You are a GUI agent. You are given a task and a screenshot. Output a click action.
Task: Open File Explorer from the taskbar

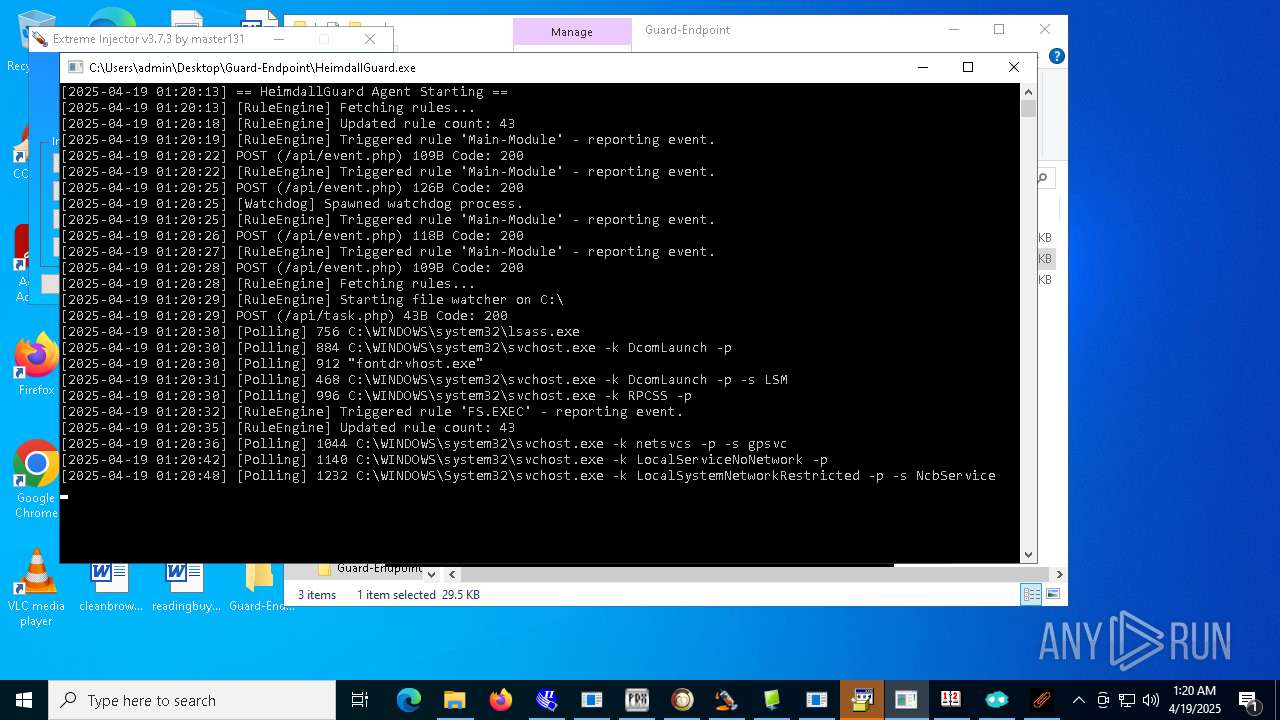(455, 700)
